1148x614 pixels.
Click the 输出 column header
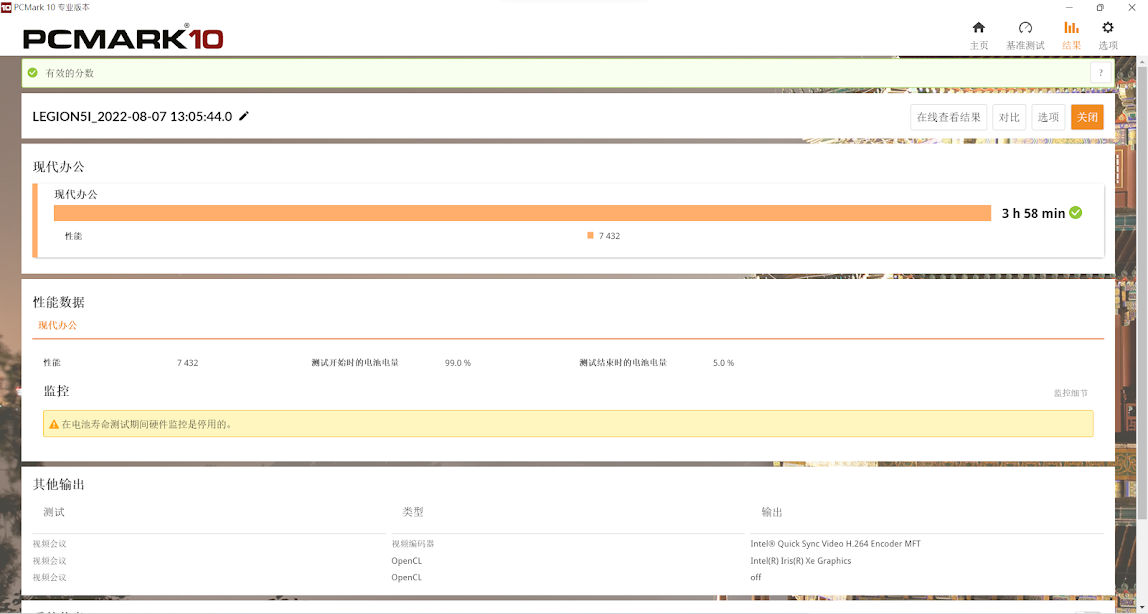coord(772,512)
